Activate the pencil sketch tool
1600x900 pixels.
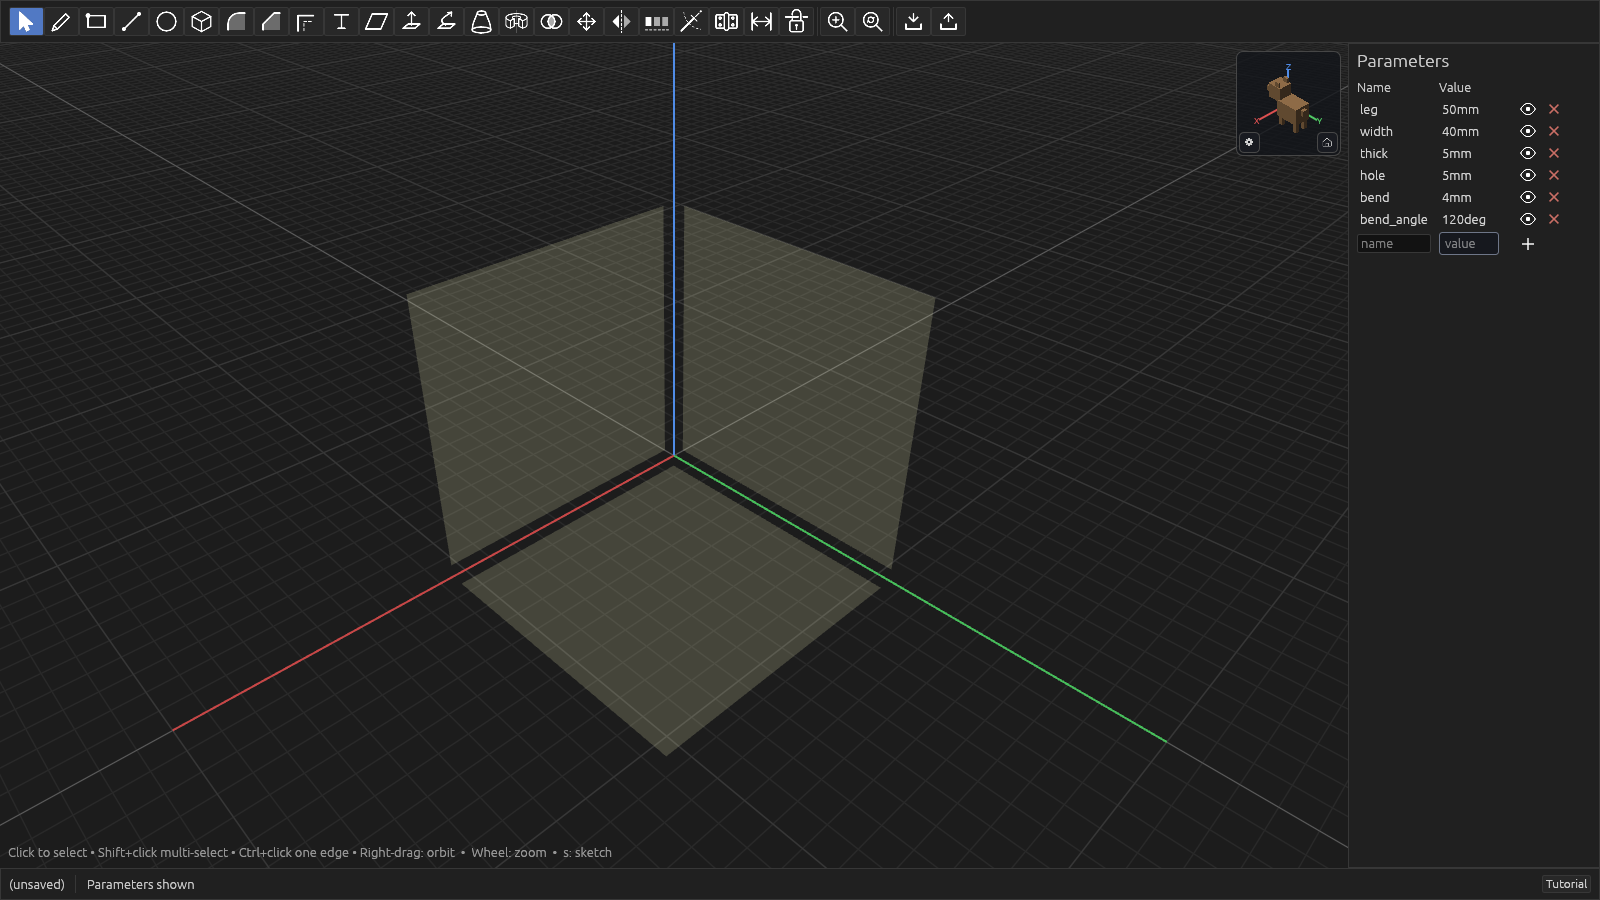[x=61, y=21]
